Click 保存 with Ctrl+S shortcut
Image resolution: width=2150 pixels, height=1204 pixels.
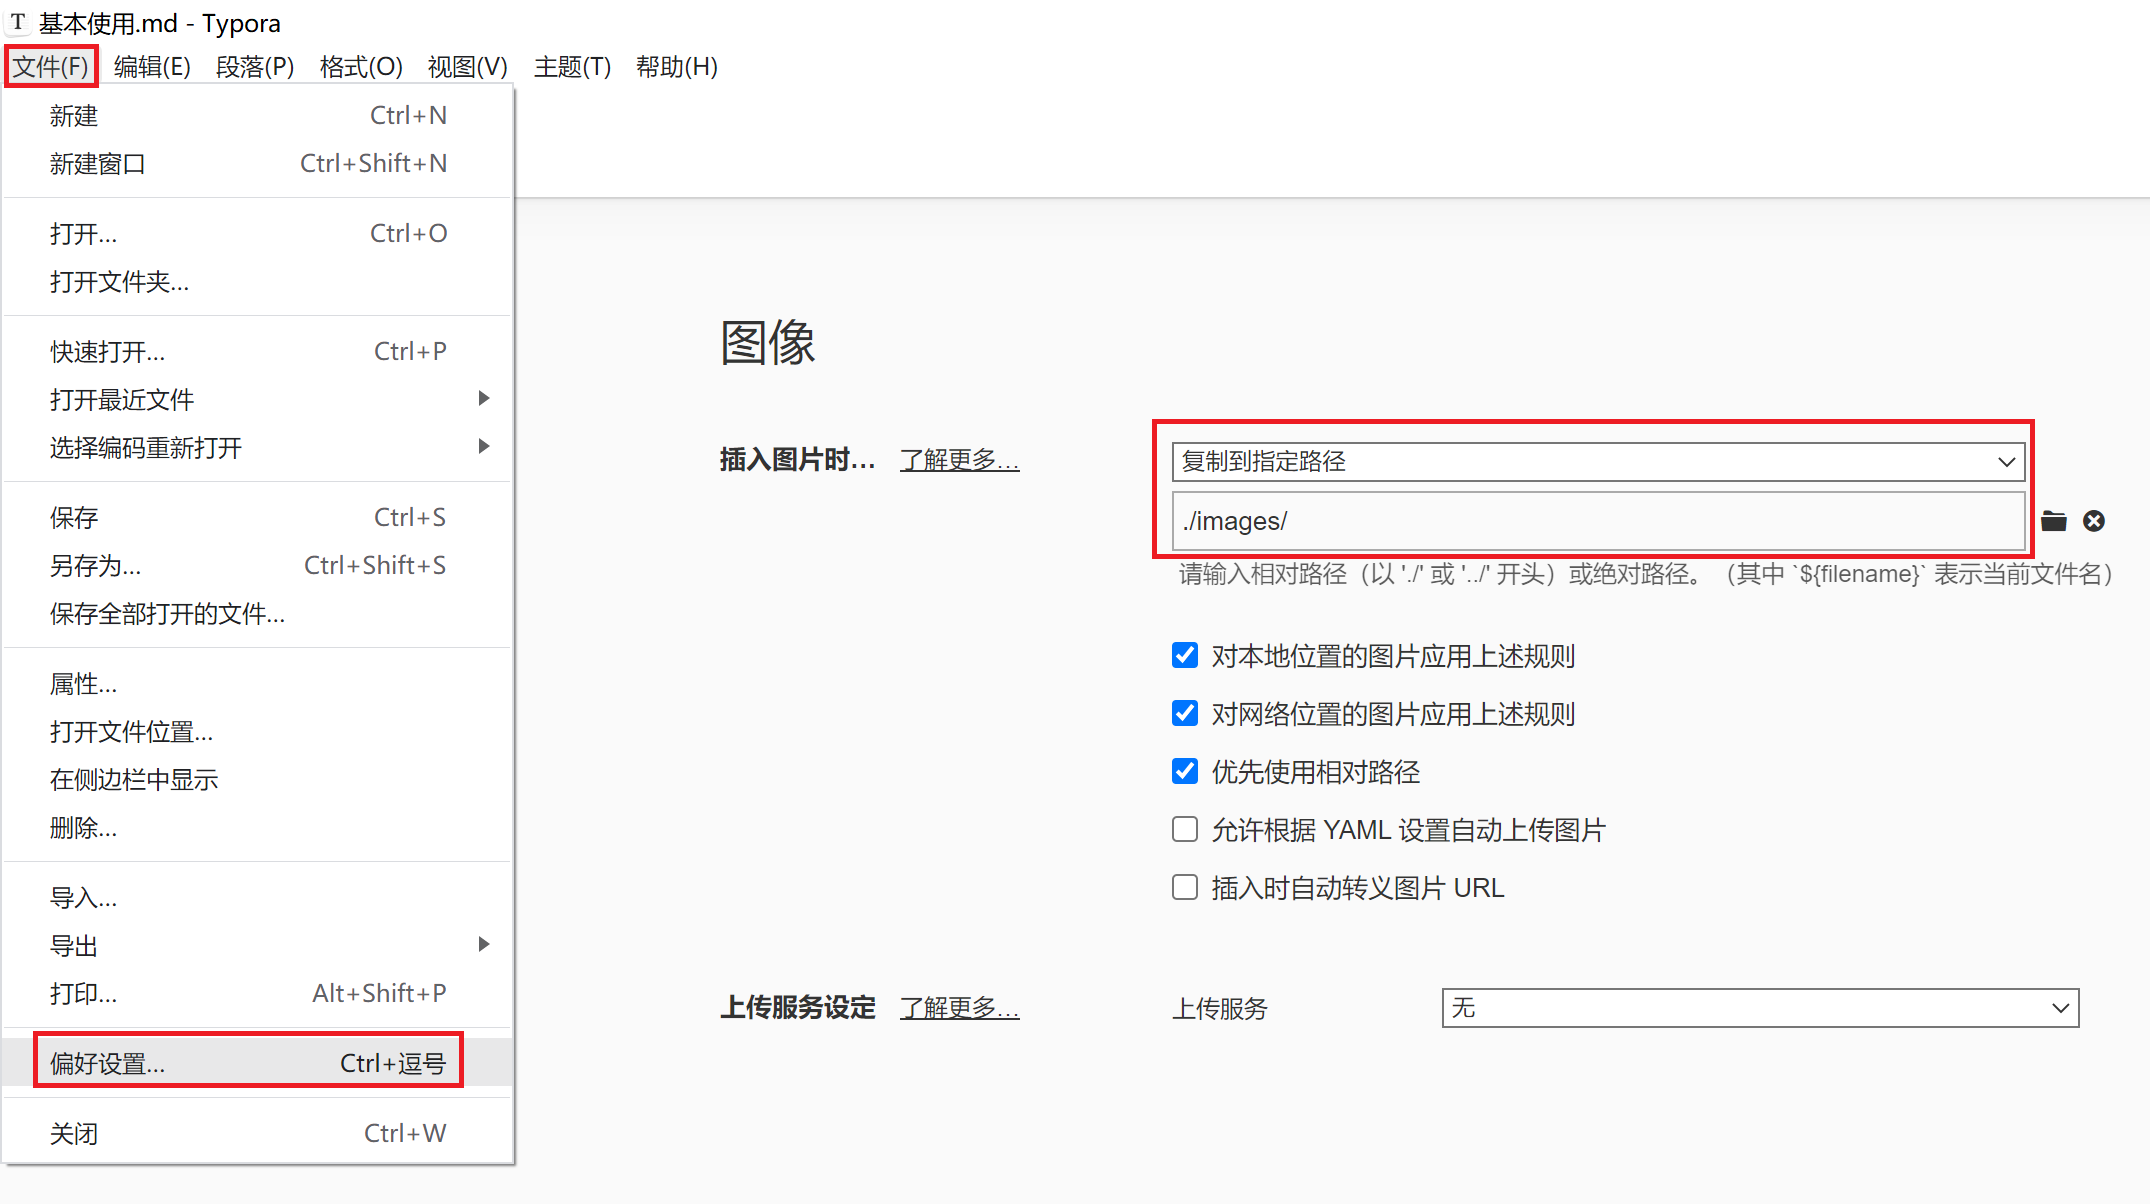tap(258, 518)
